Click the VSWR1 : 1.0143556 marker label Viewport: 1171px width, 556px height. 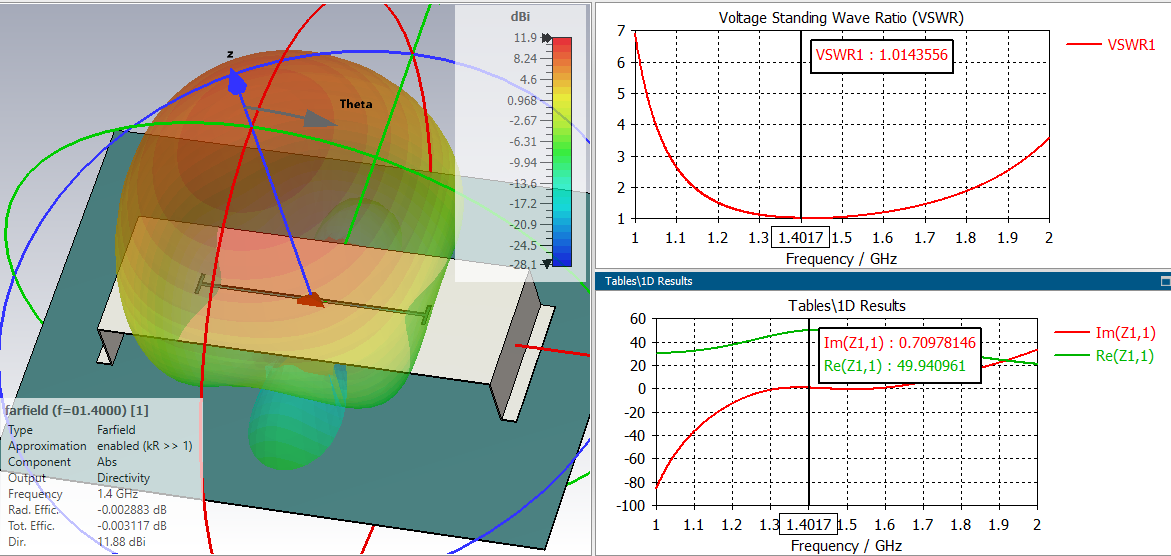(x=882, y=56)
